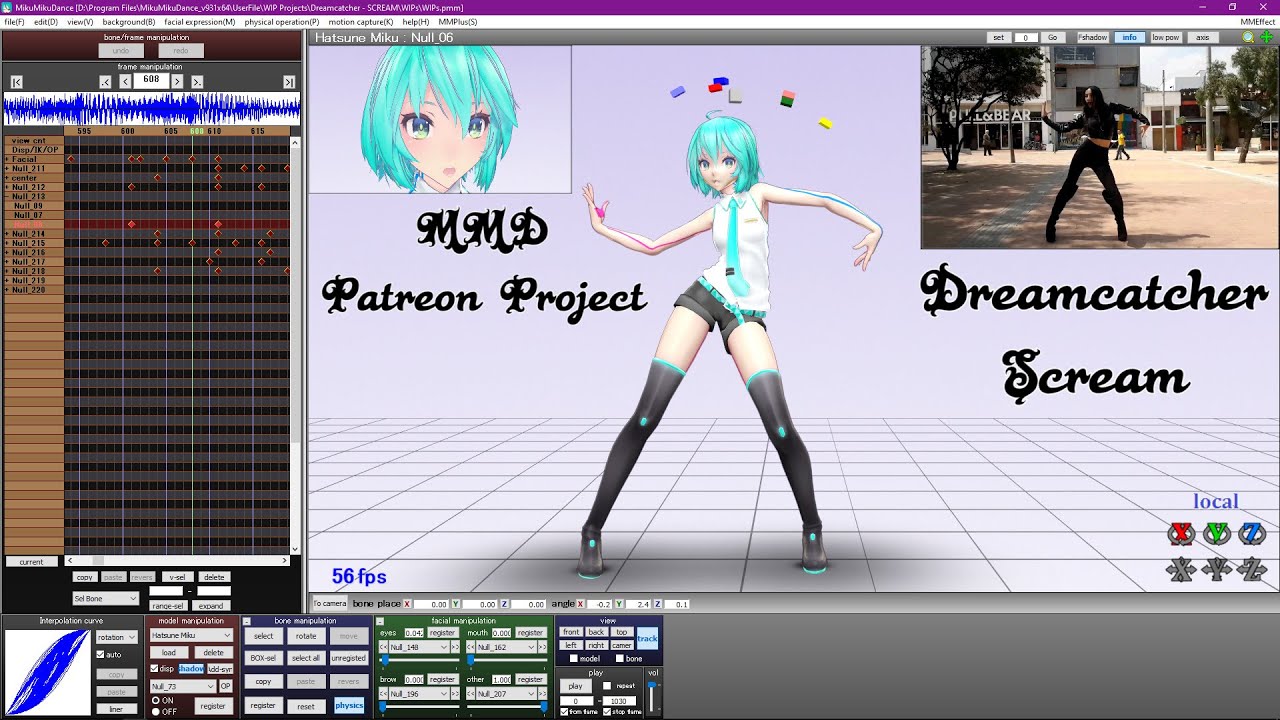Open the facial expression(M) menu
Viewport: 1280px width, 720px height.
(200, 21)
